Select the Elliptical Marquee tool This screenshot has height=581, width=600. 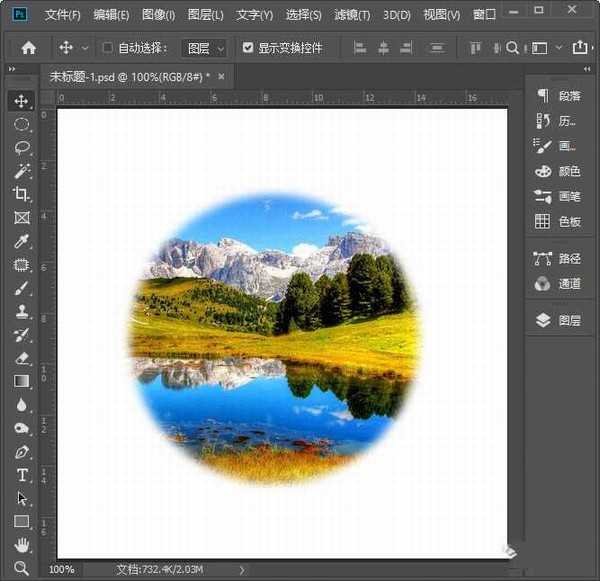click(x=21, y=124)
